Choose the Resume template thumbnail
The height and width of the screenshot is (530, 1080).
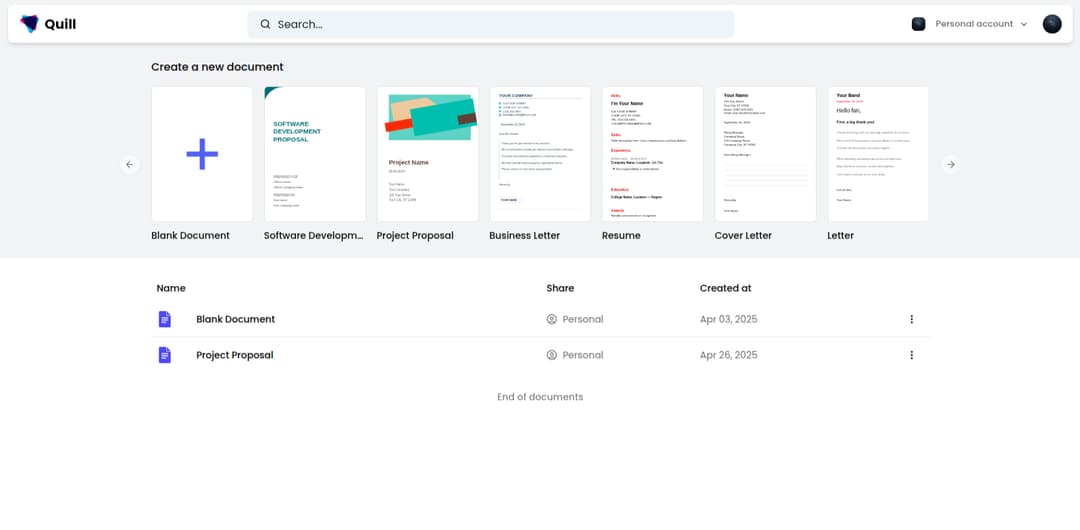tap(652, 154)
